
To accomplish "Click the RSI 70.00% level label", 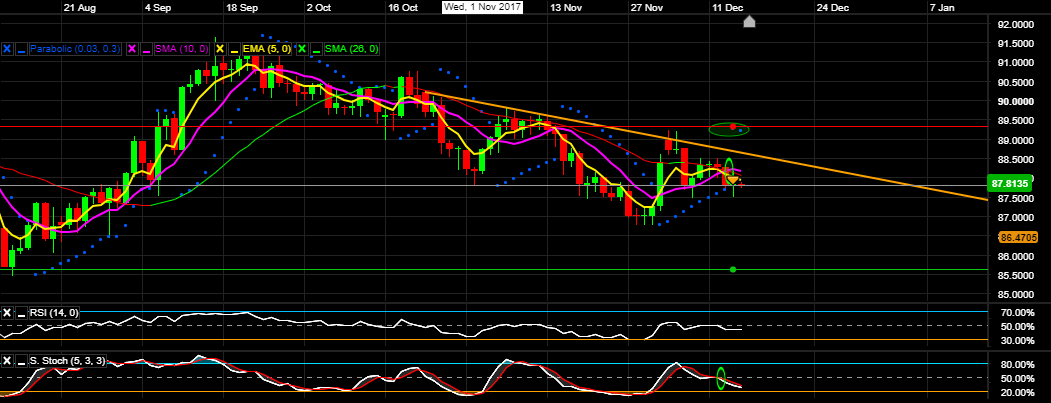I will [x=1015, y=312].
